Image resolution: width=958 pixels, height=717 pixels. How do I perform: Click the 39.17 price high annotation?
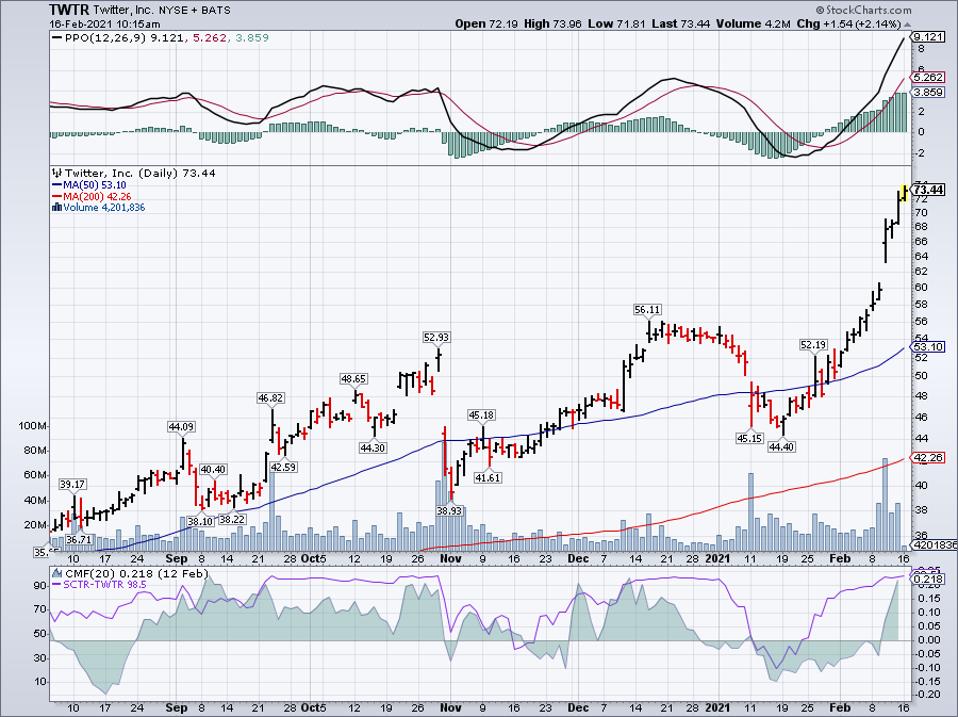73,484
